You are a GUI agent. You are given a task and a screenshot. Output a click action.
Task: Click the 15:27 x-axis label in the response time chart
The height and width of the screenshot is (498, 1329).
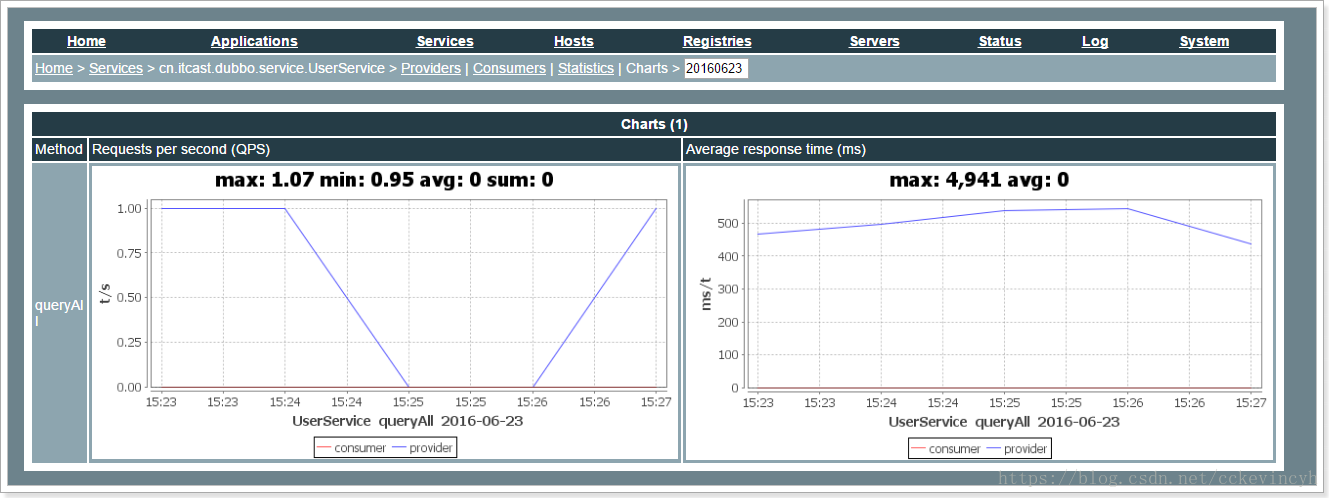tap(1251, 402)
